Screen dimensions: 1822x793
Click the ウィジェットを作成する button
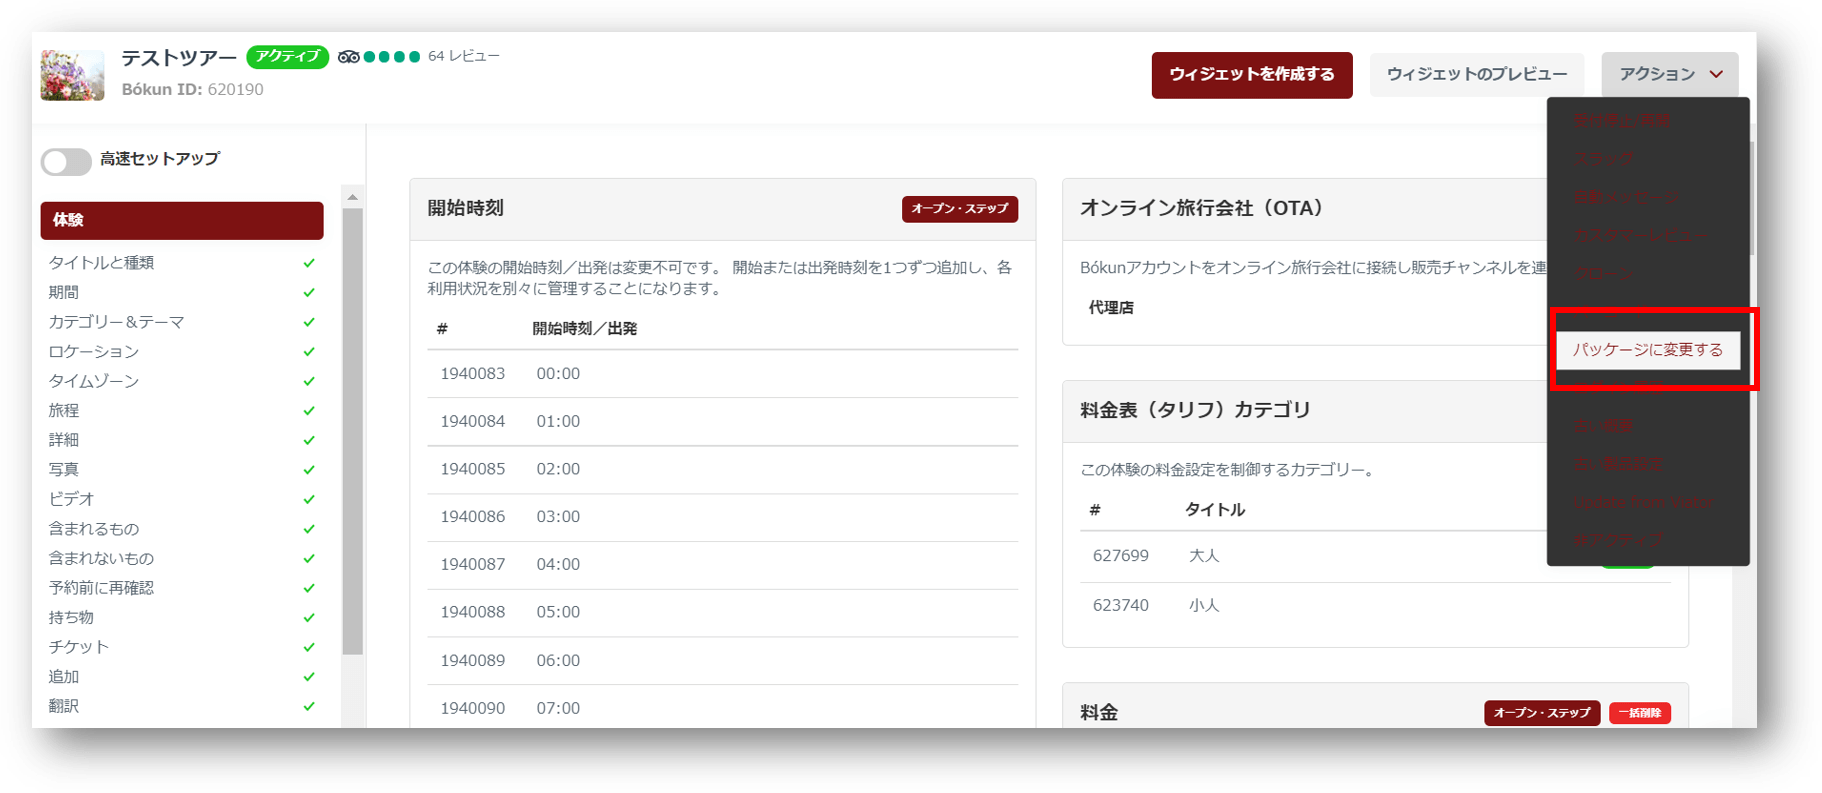point(1251,75)
